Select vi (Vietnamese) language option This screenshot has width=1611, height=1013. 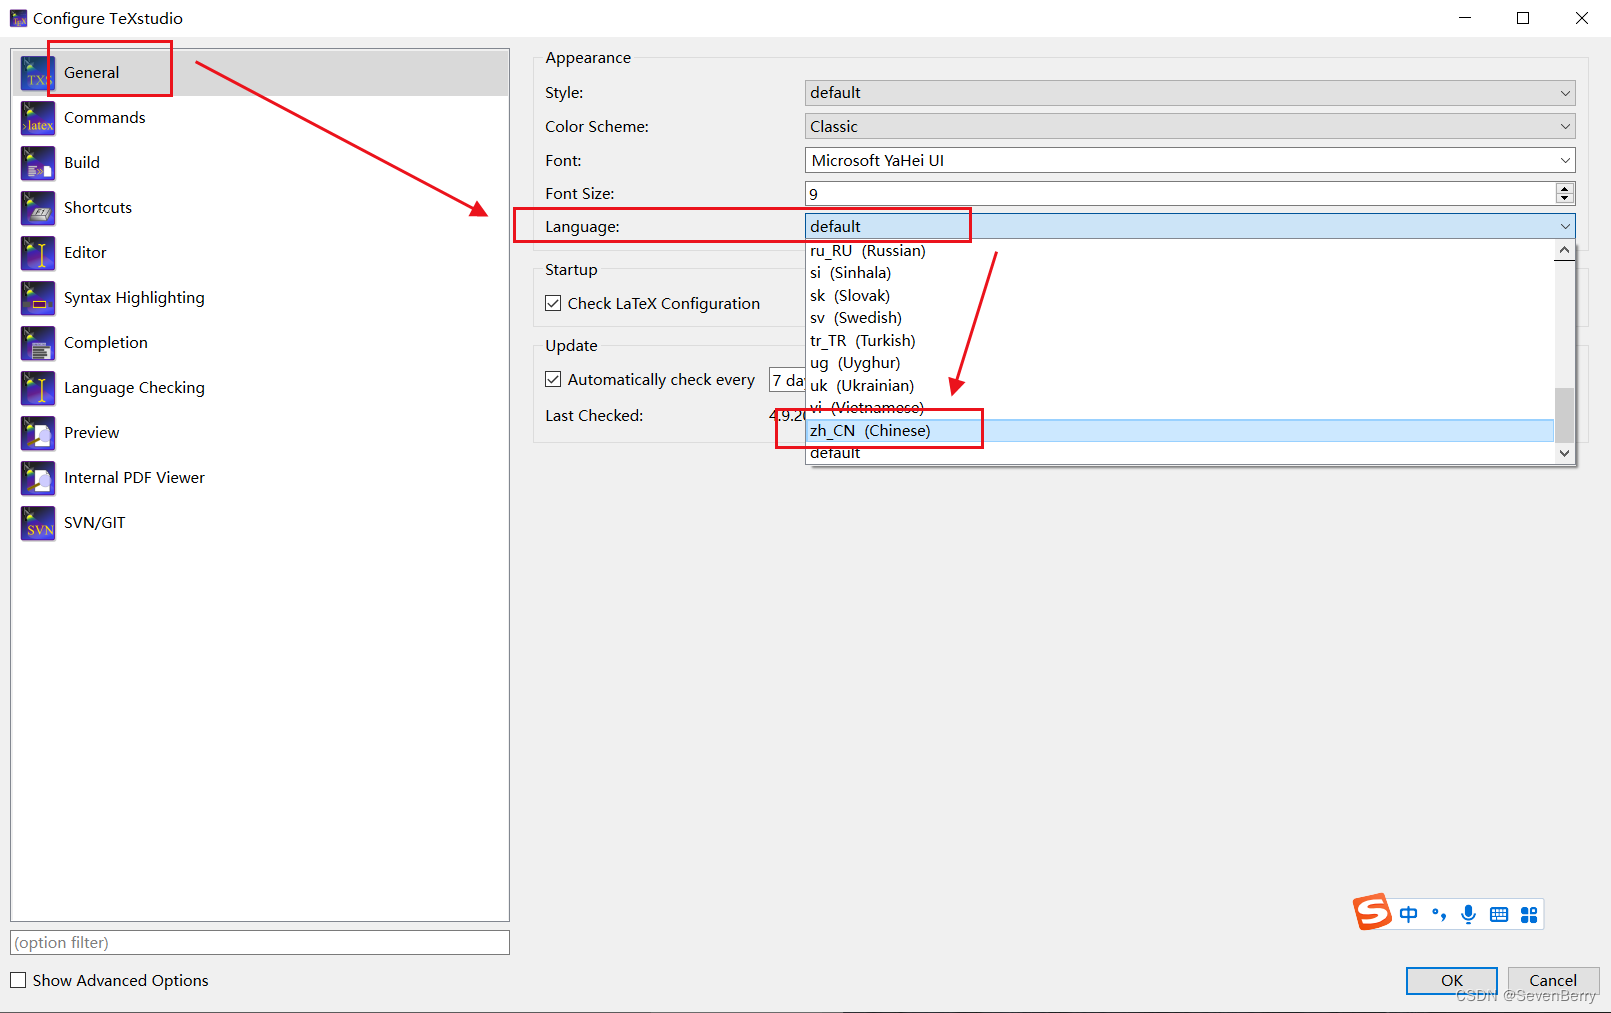(x=1180, y=408)
